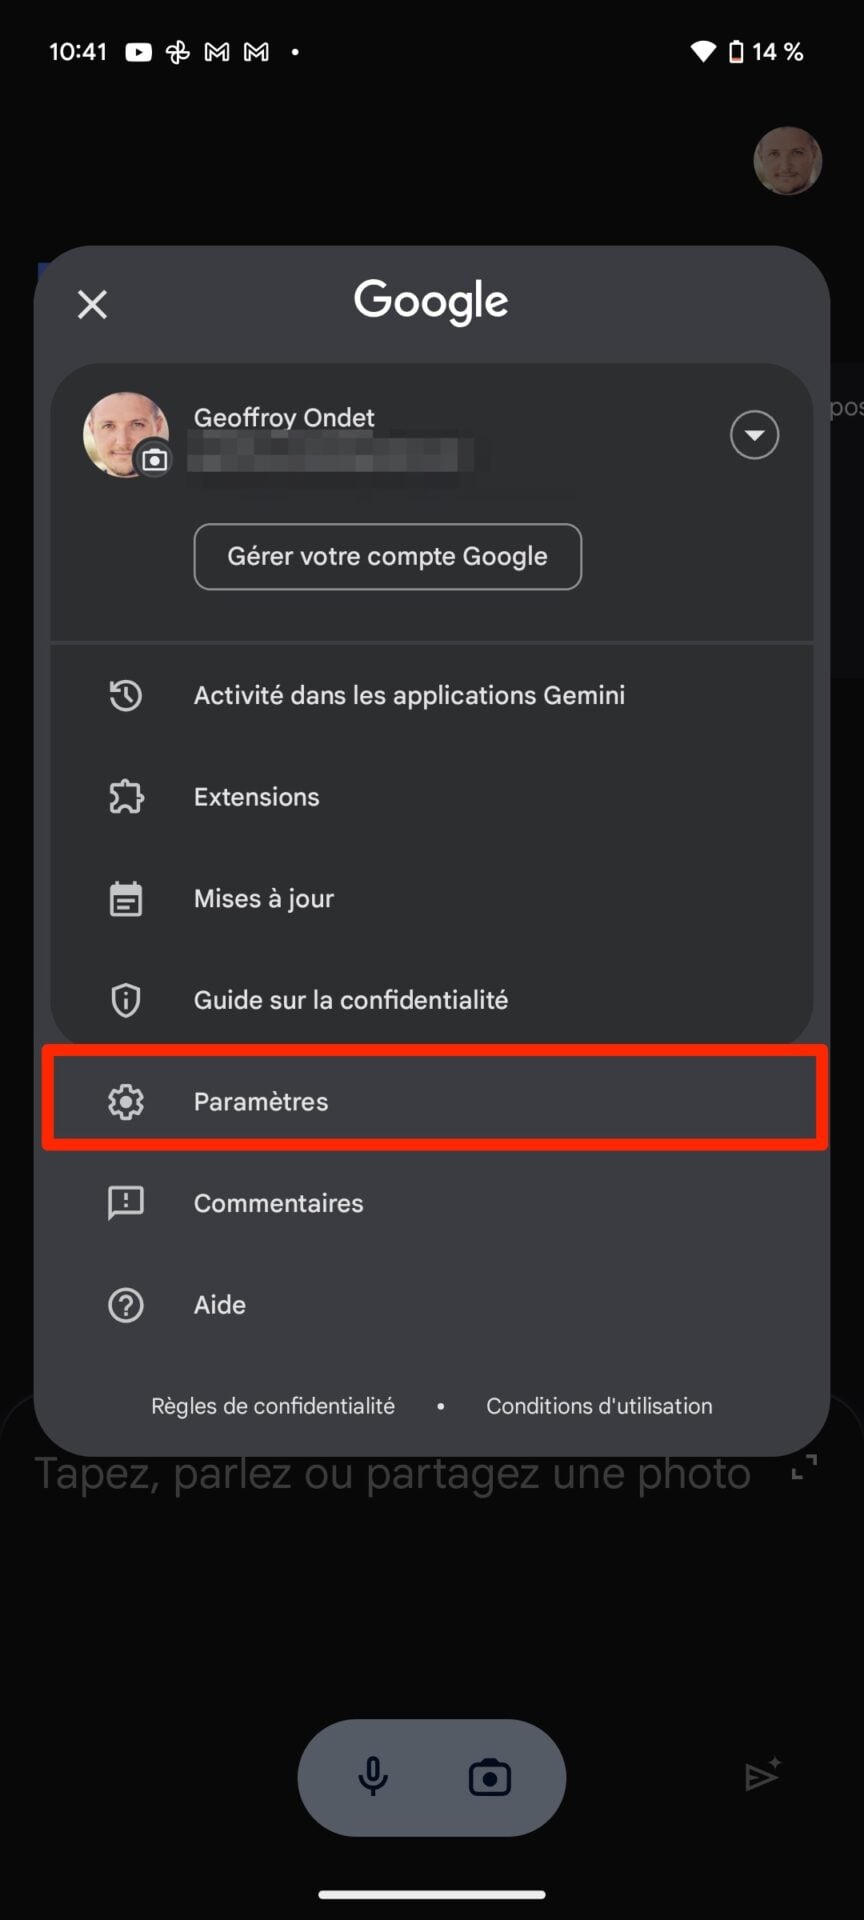Tap the Paramètres gear icon
864x1920 pixels.
coord(126,1102)
